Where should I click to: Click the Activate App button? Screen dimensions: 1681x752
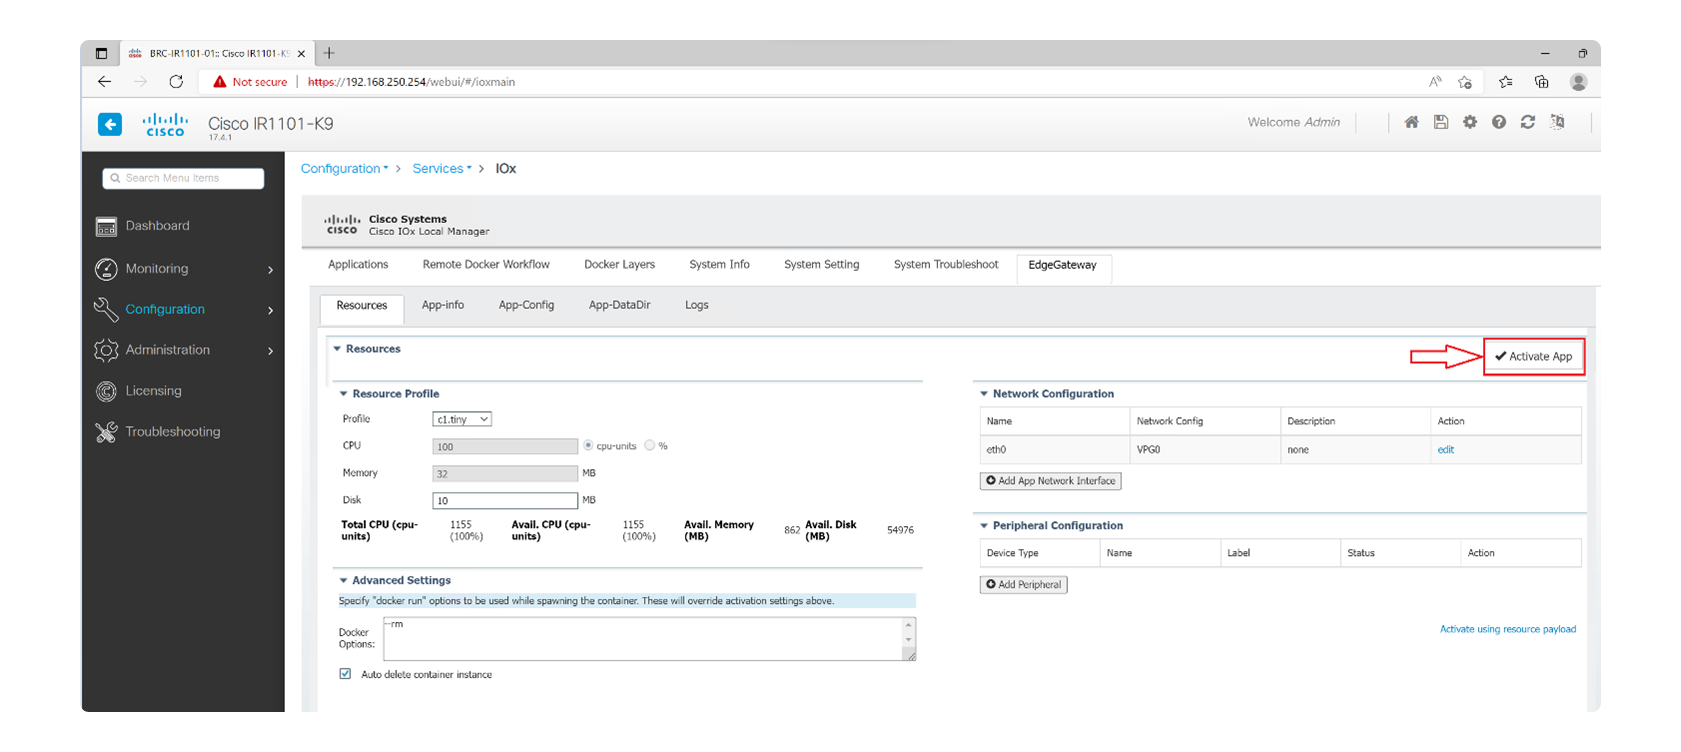click(x=1533, y=357)
